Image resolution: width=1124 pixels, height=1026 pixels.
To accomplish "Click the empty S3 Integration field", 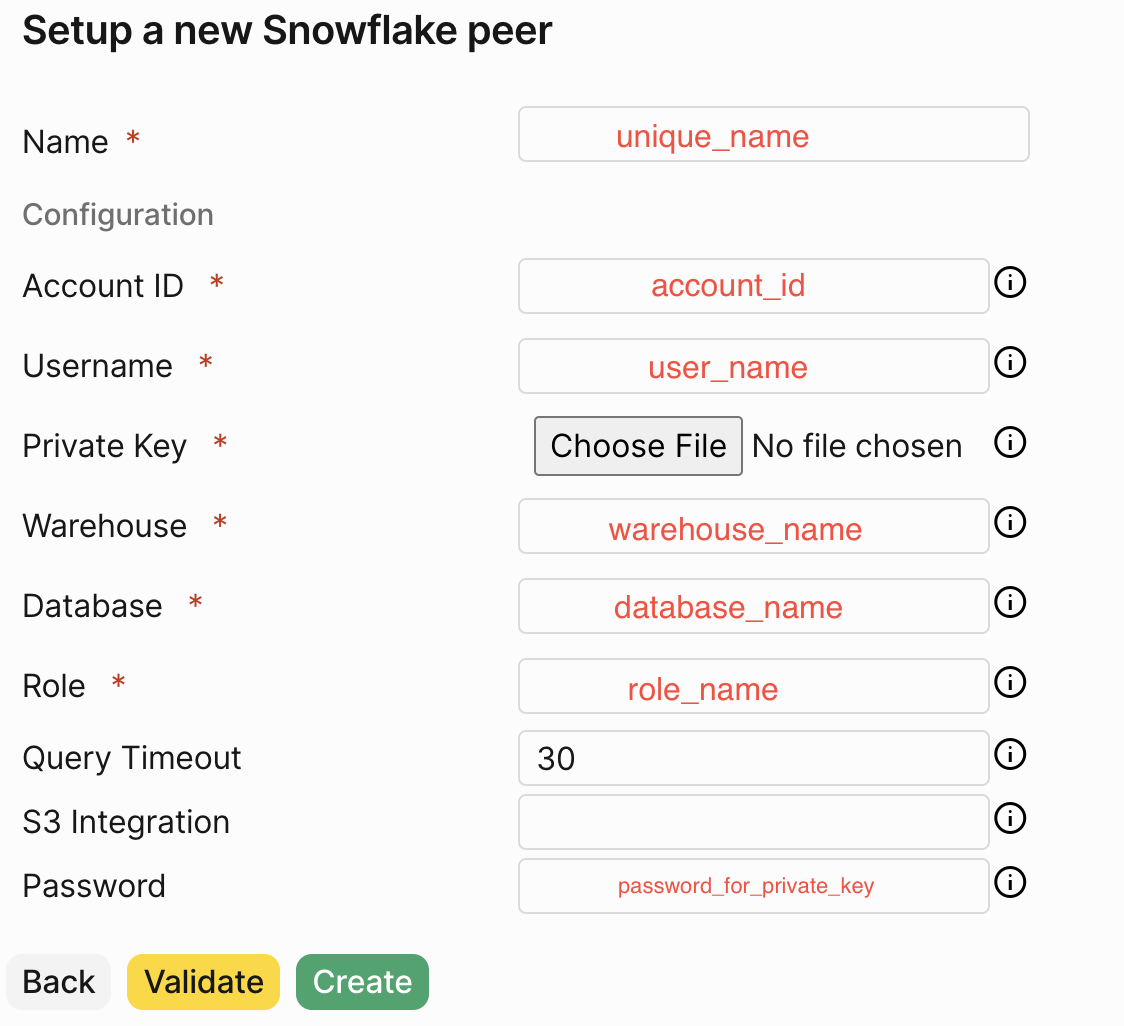I will pos(753,822).
